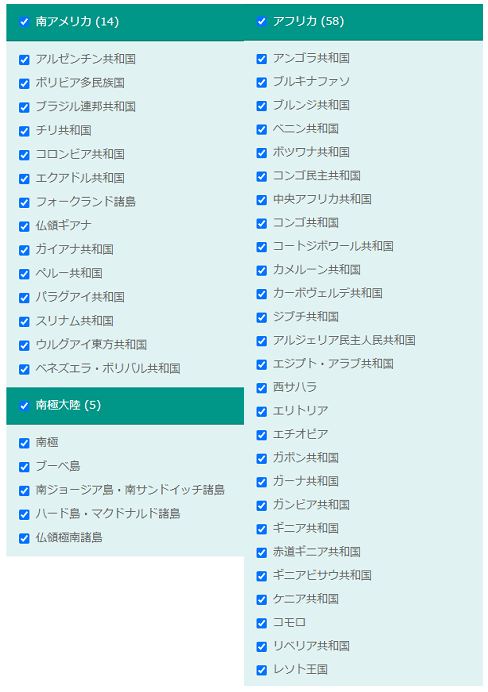The image size is (488, 692).
Task: Uncheck the 西サハラ checkbox
Action: pos(262,387)
